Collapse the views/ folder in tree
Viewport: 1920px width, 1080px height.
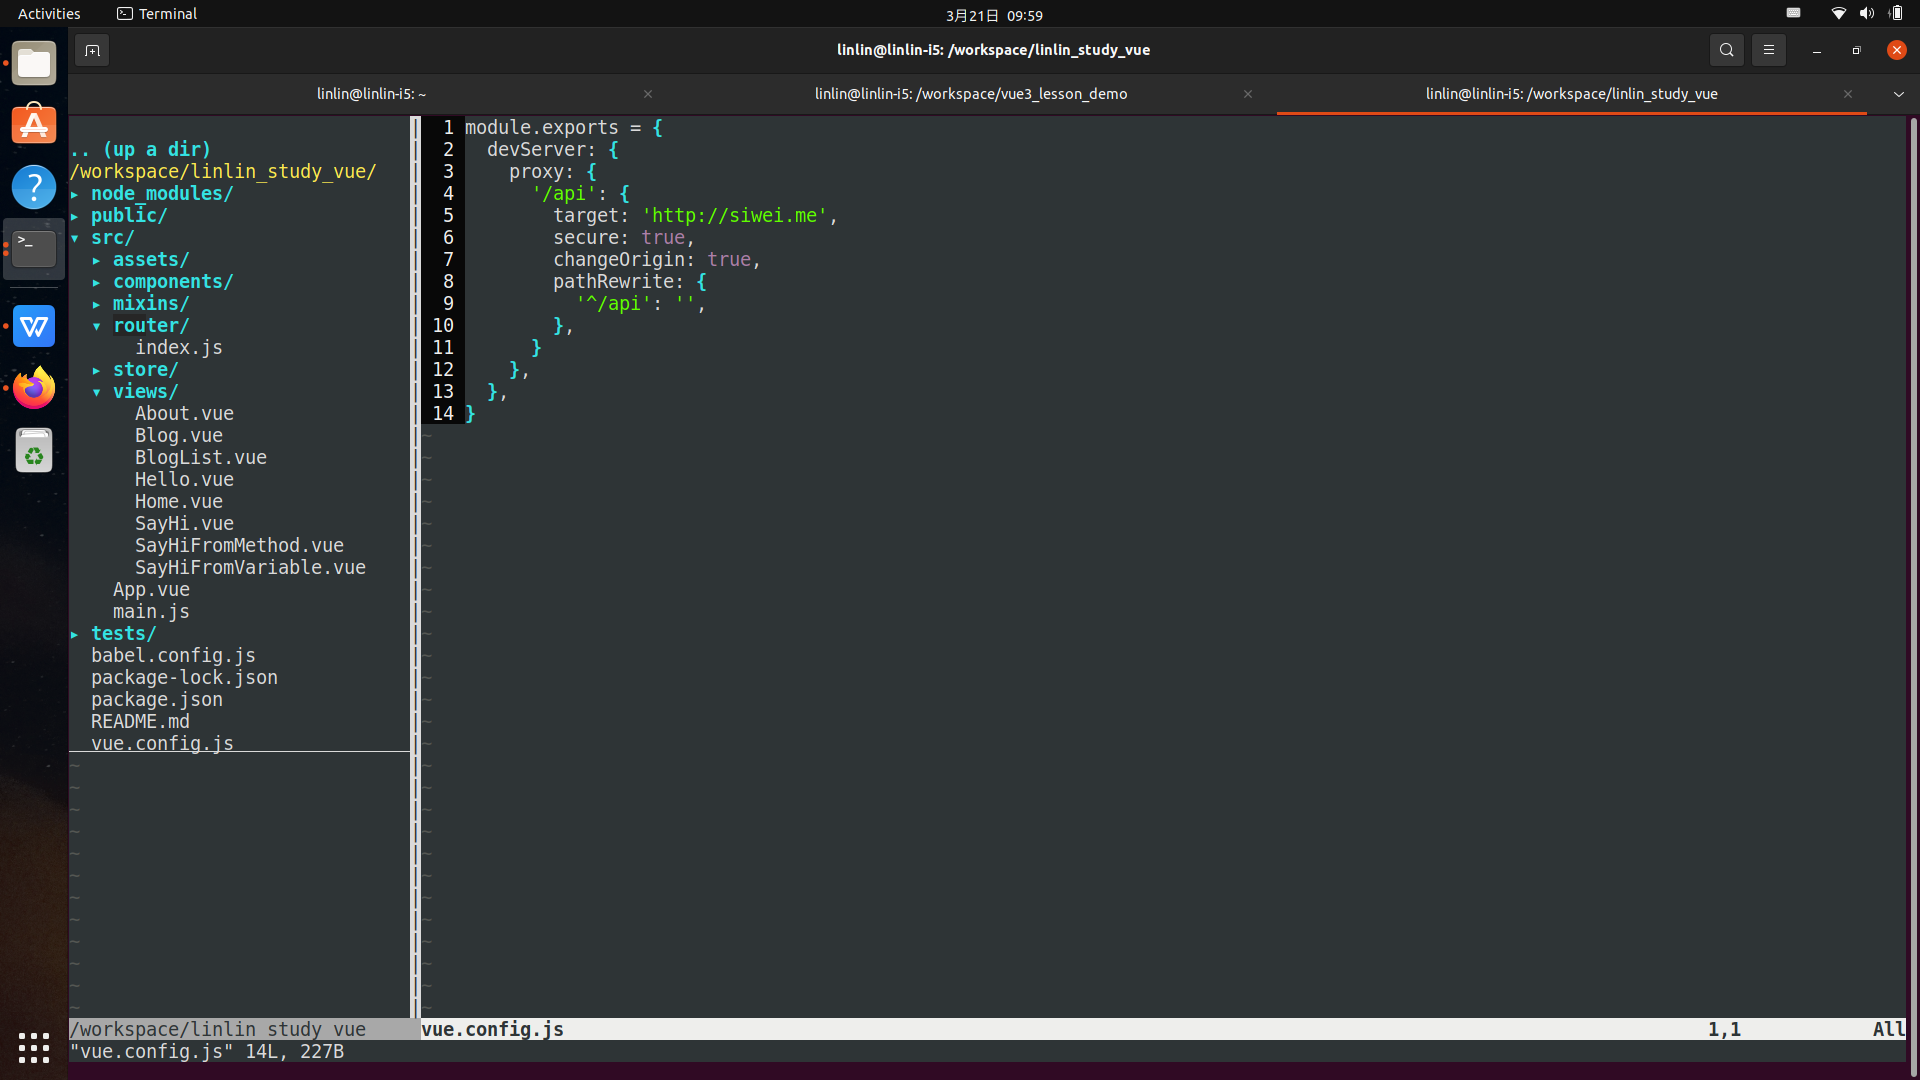pos(144,392)
